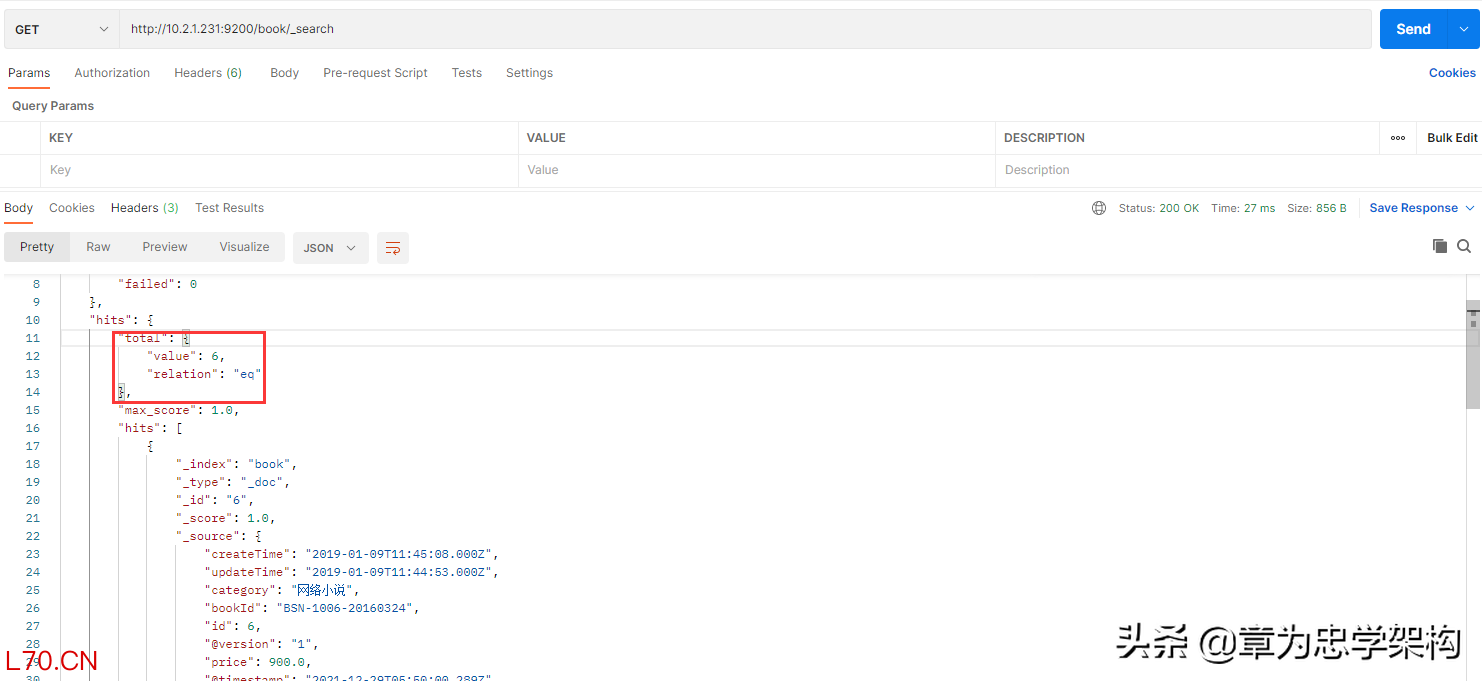Click the Description input field
Screen dimensions: 1482x681
1187,170
